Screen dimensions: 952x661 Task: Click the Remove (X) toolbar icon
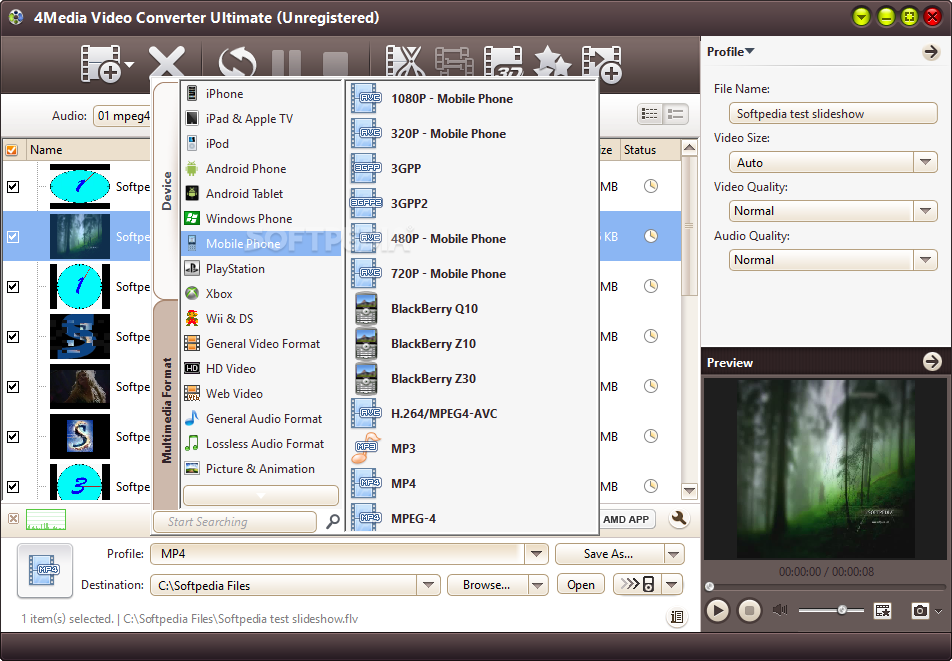(167, 63)
